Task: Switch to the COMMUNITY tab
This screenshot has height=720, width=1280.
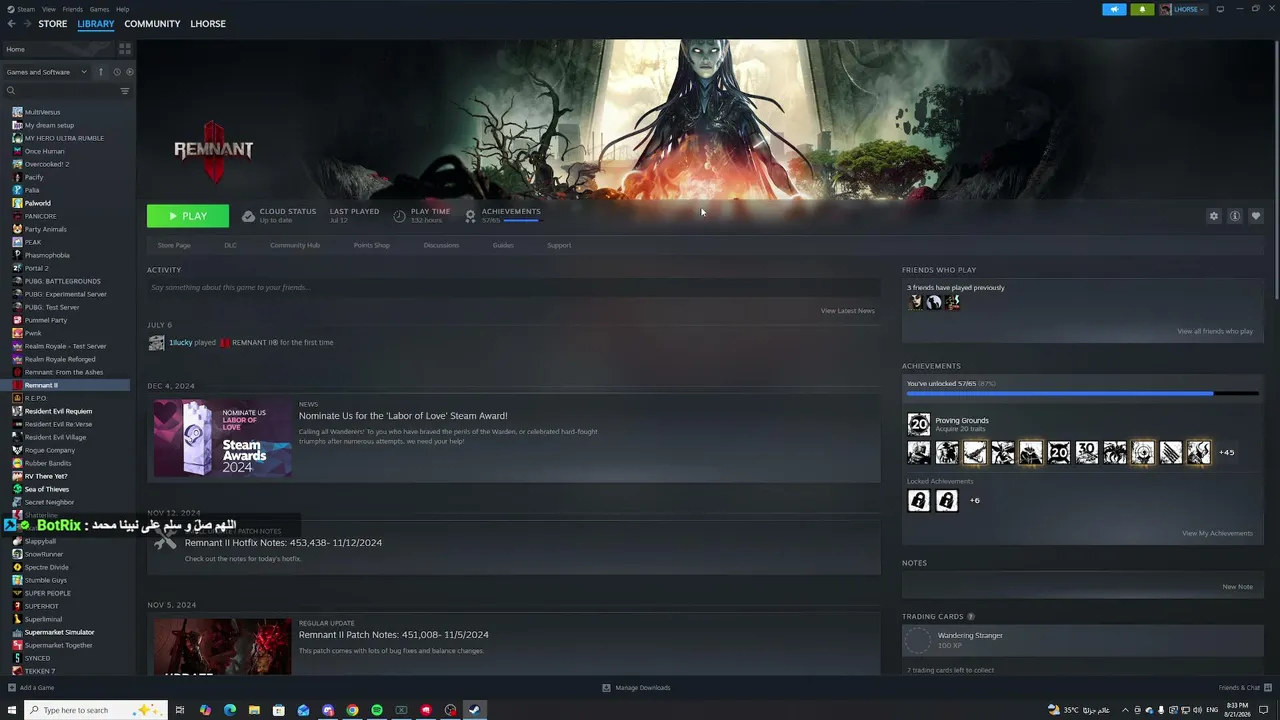Action: click(152, 24)
